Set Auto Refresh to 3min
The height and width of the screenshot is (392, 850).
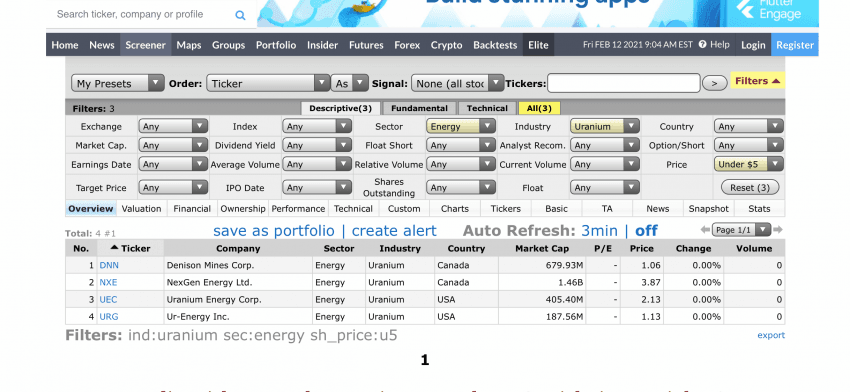point(599,231)
